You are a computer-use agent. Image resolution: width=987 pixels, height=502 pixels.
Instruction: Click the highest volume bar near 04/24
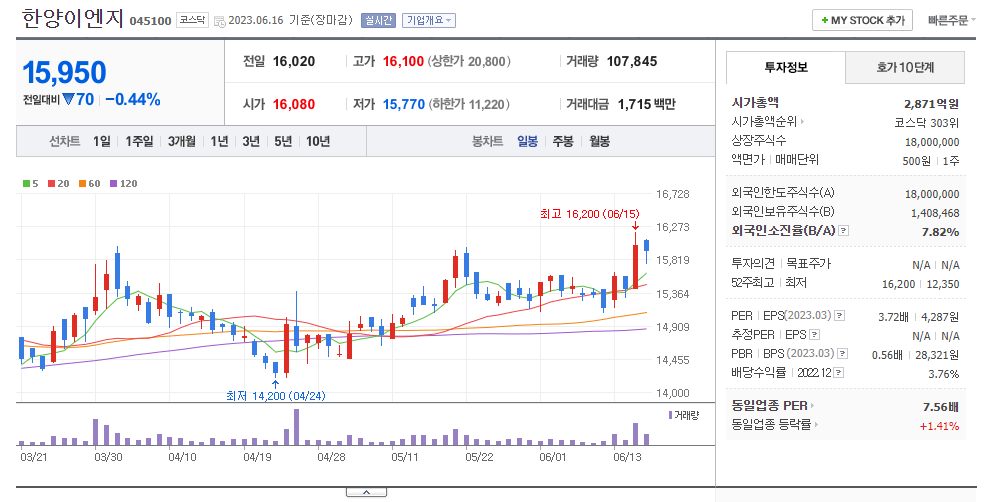coord(296,427)
